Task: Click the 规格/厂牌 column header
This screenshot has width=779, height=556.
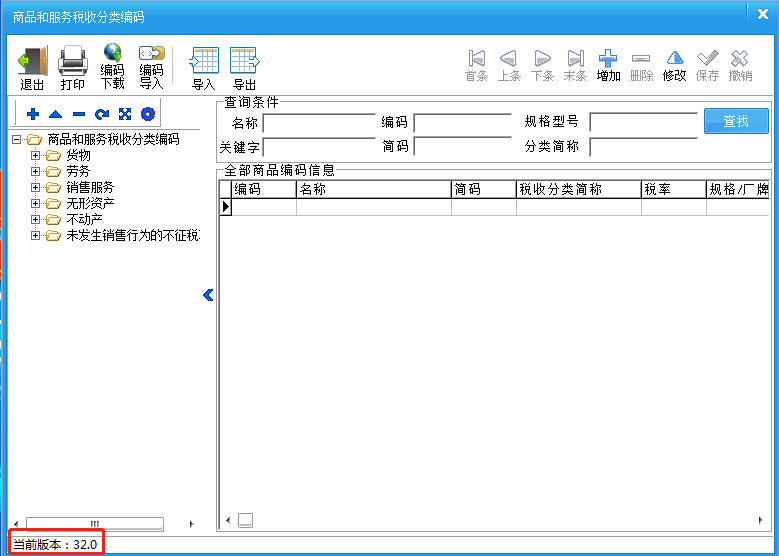Action: (738, 189)
